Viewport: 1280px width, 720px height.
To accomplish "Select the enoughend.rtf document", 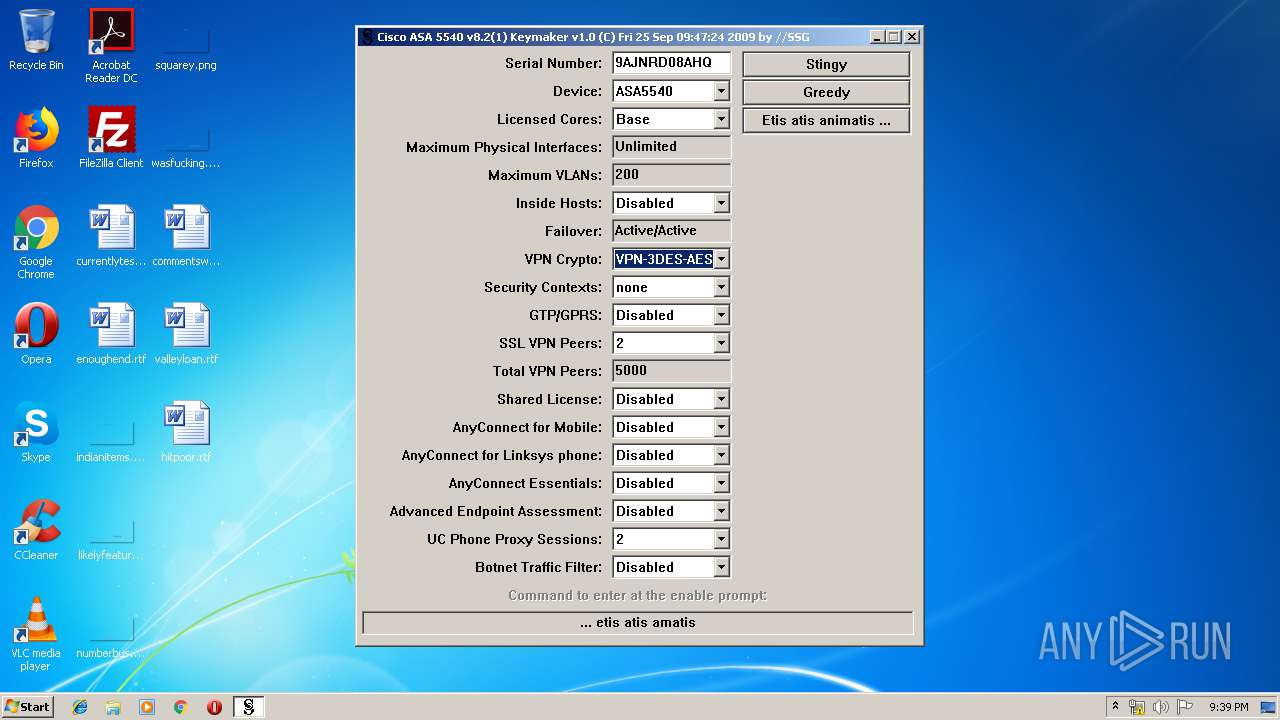I will (x=111, y=334).
